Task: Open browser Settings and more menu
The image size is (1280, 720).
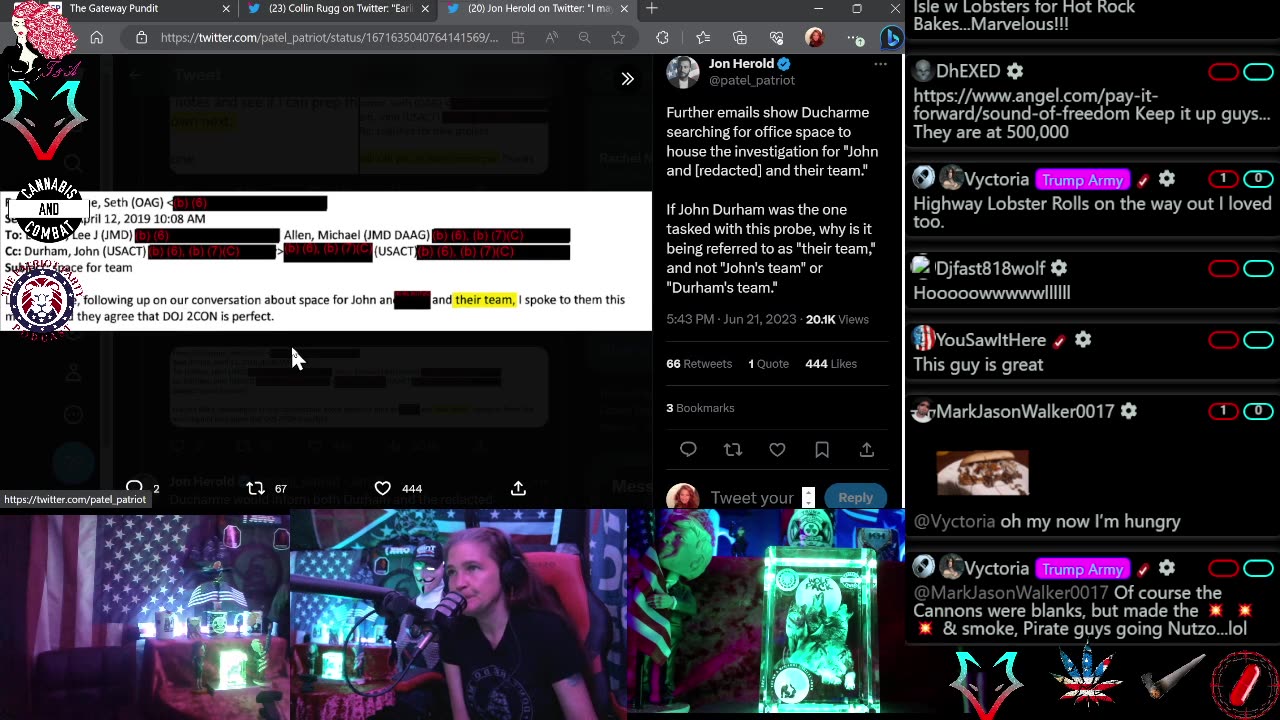Action: pos(855,38)
